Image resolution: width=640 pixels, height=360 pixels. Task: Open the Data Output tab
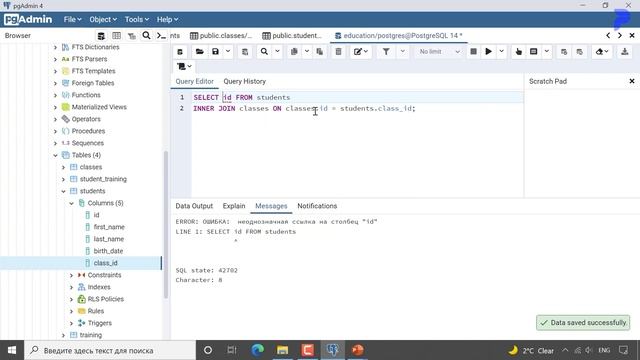[x=194, y=206]
